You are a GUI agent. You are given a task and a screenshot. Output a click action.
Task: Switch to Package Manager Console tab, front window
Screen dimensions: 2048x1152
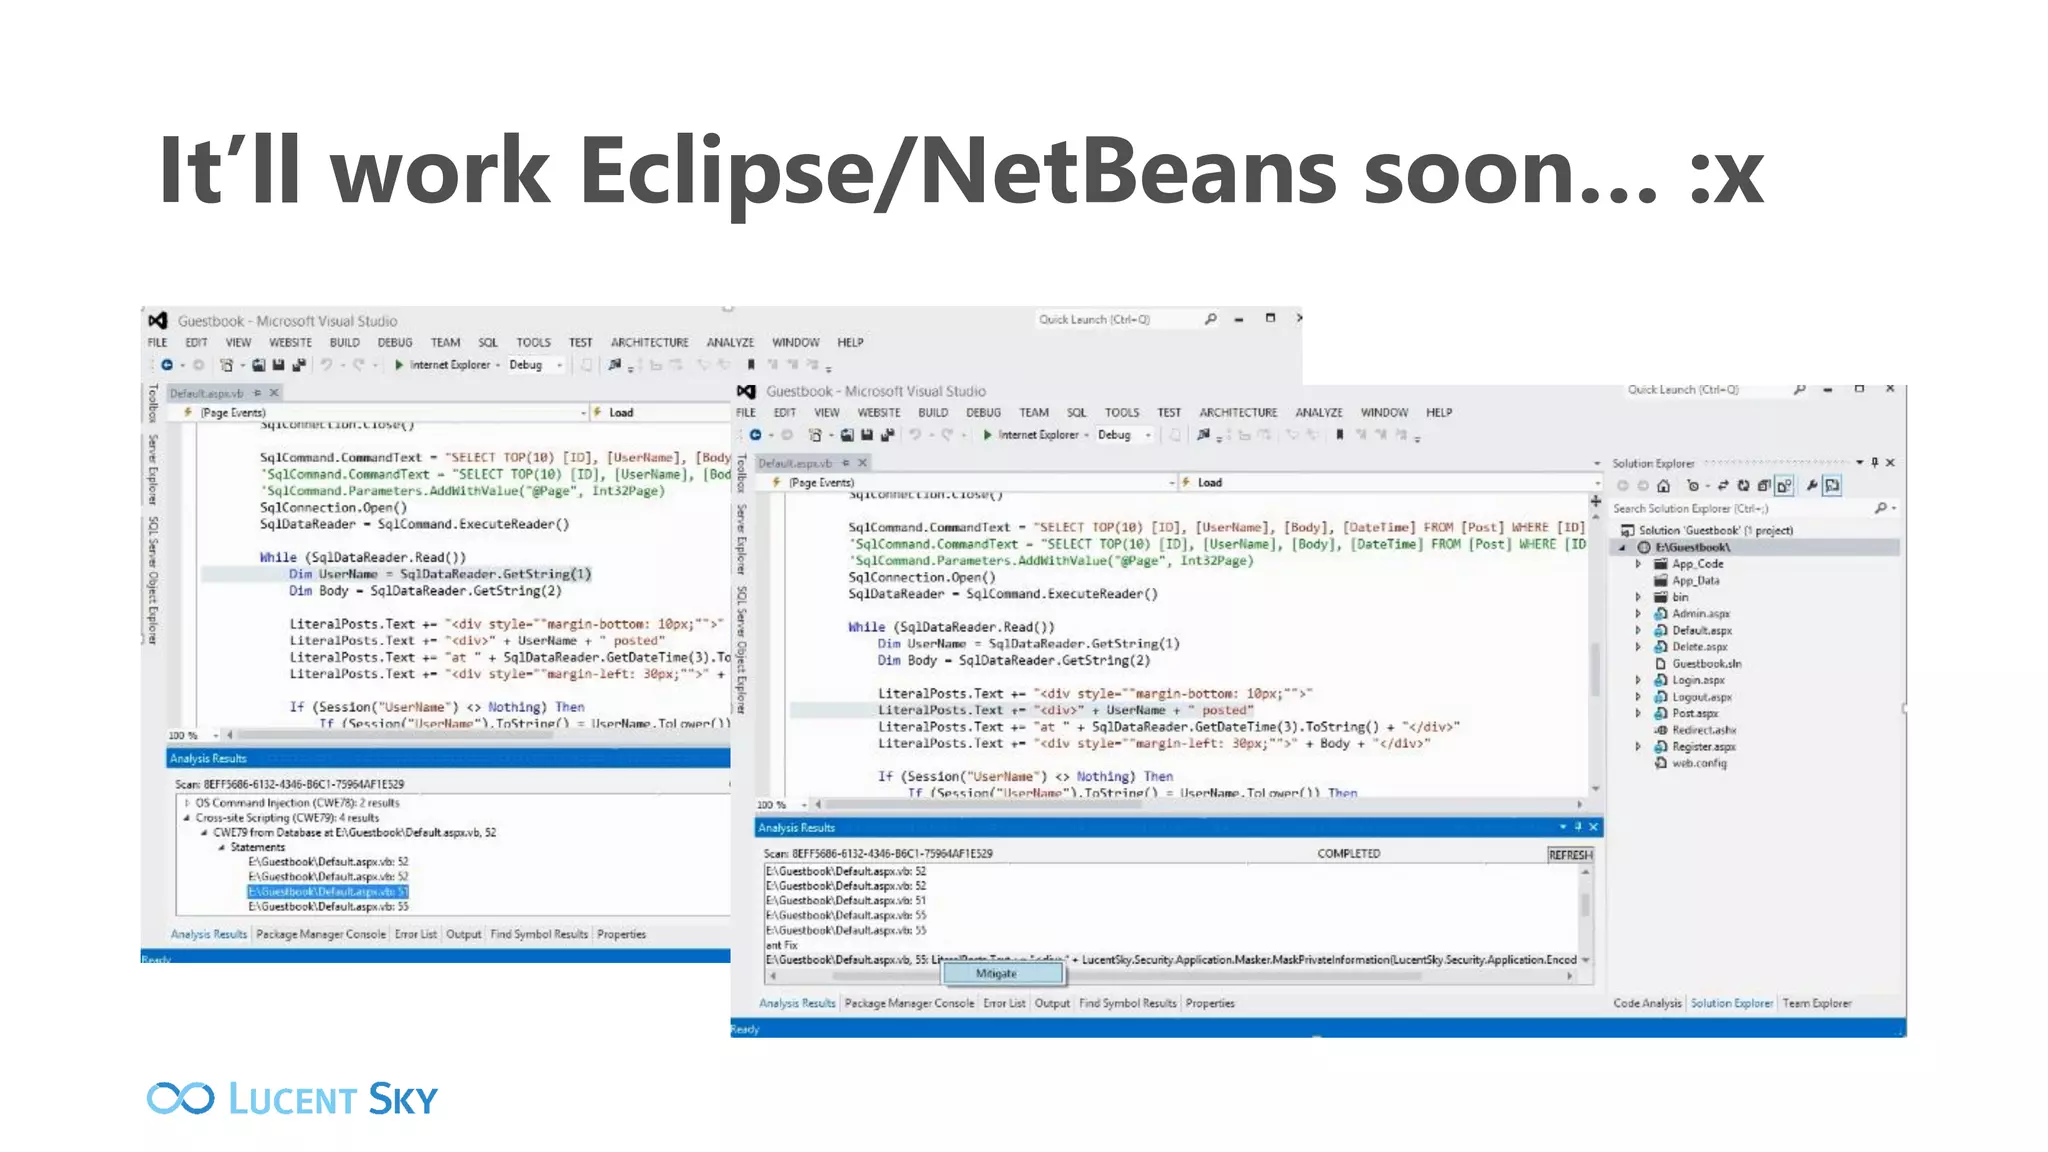pyautogui.click(x=909, y=1003)
